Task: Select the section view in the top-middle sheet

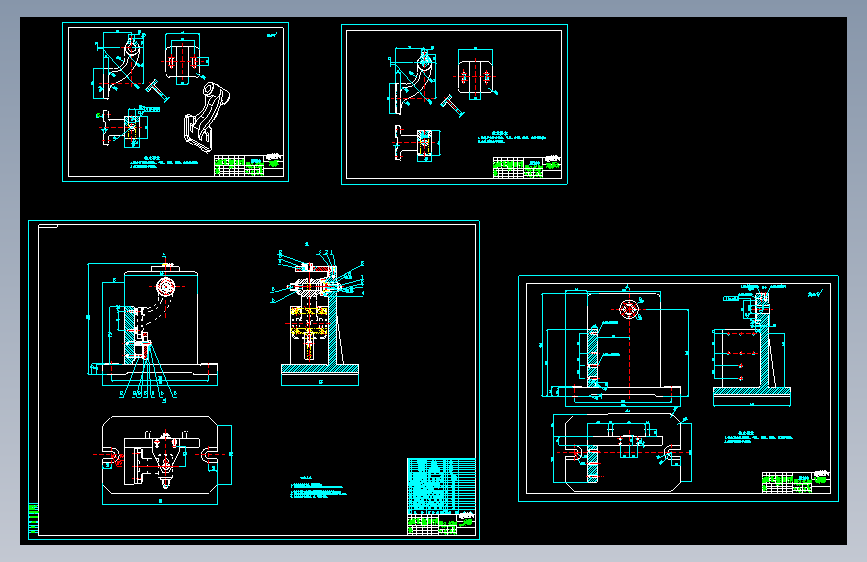Action: [417, 143]
